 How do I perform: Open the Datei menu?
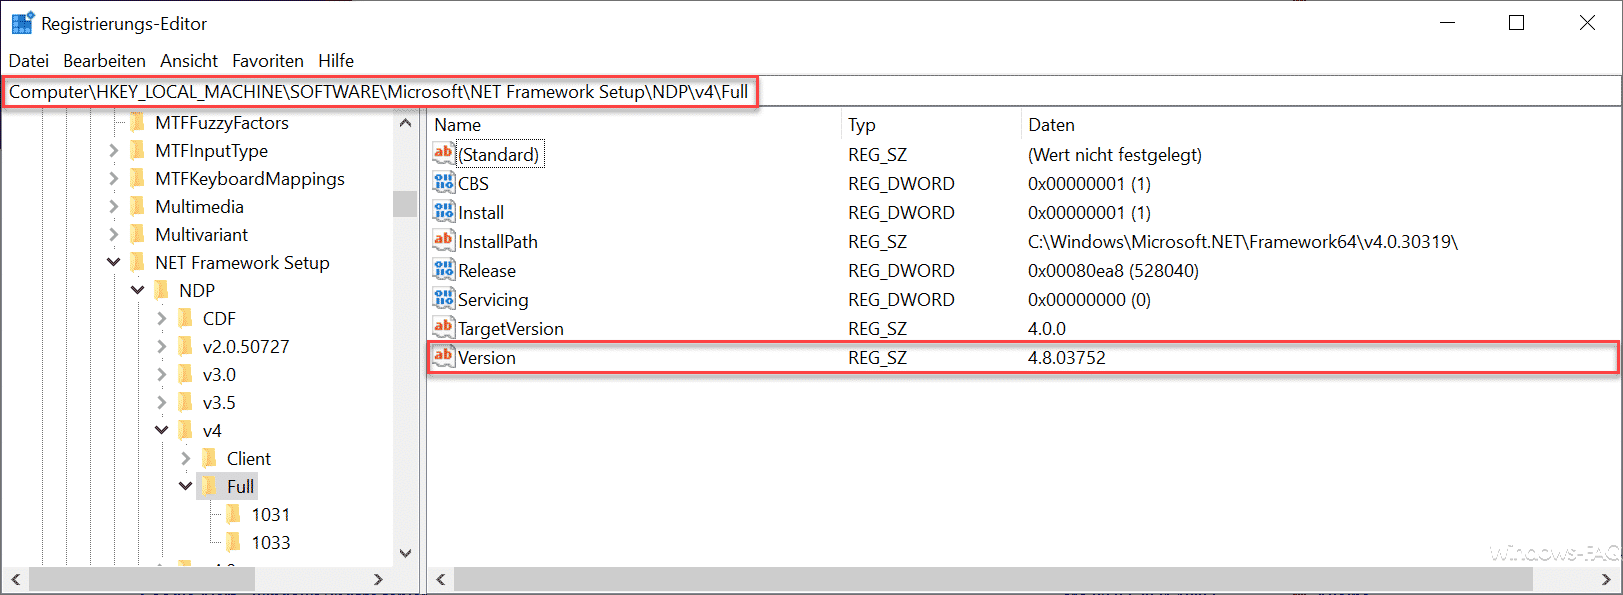[x=29, y=61]
